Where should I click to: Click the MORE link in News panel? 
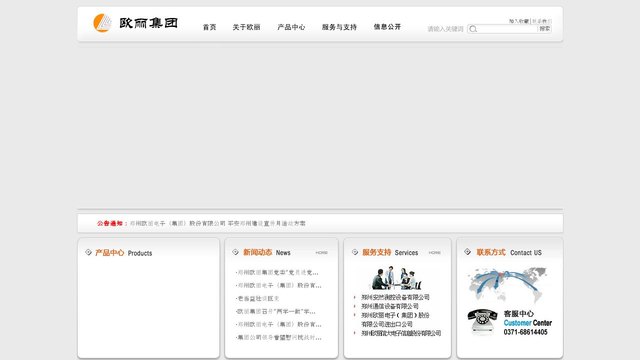click(322, 253)
